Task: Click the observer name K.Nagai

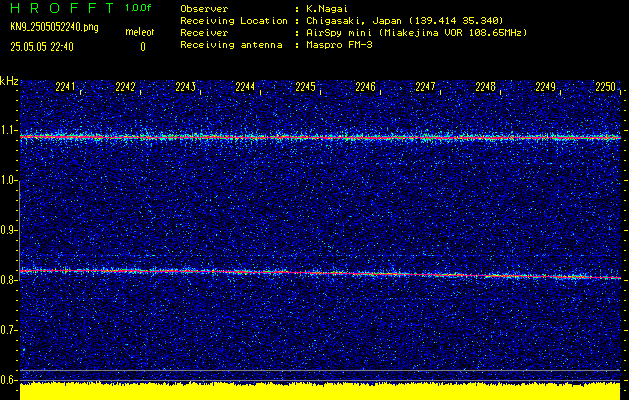Action: click(x=325, y=9)
